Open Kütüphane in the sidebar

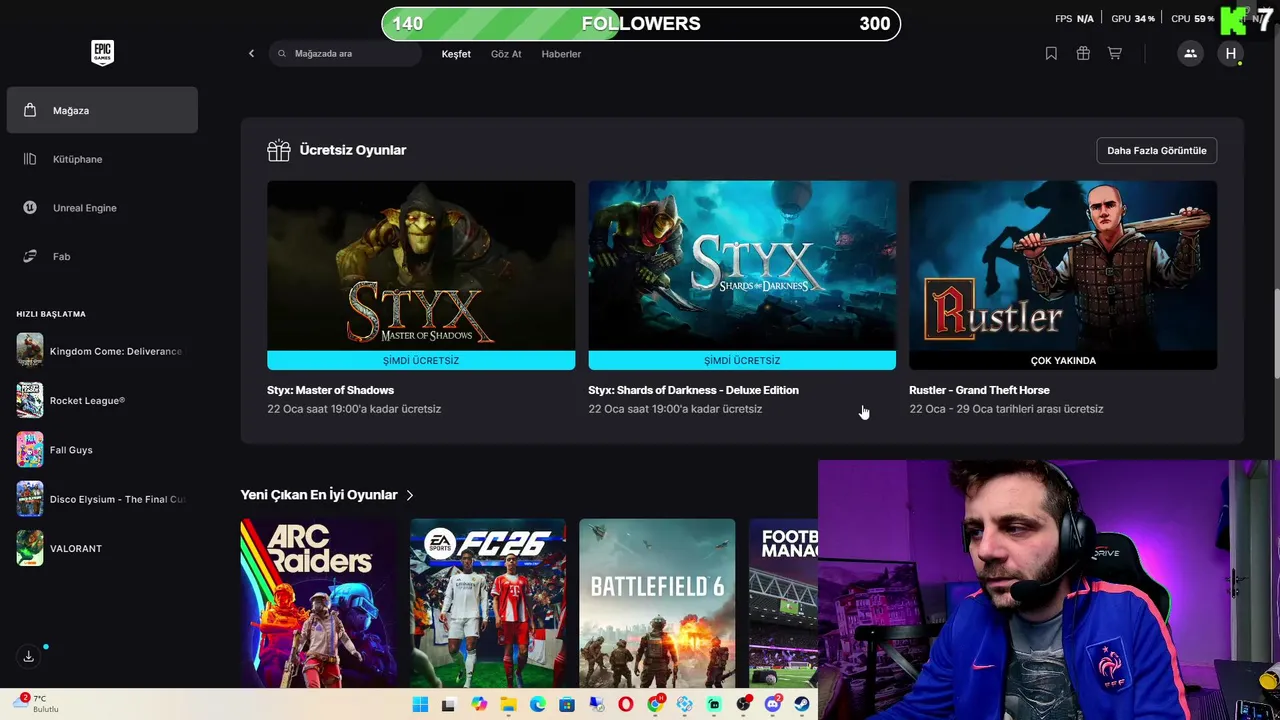pos(102,159)
